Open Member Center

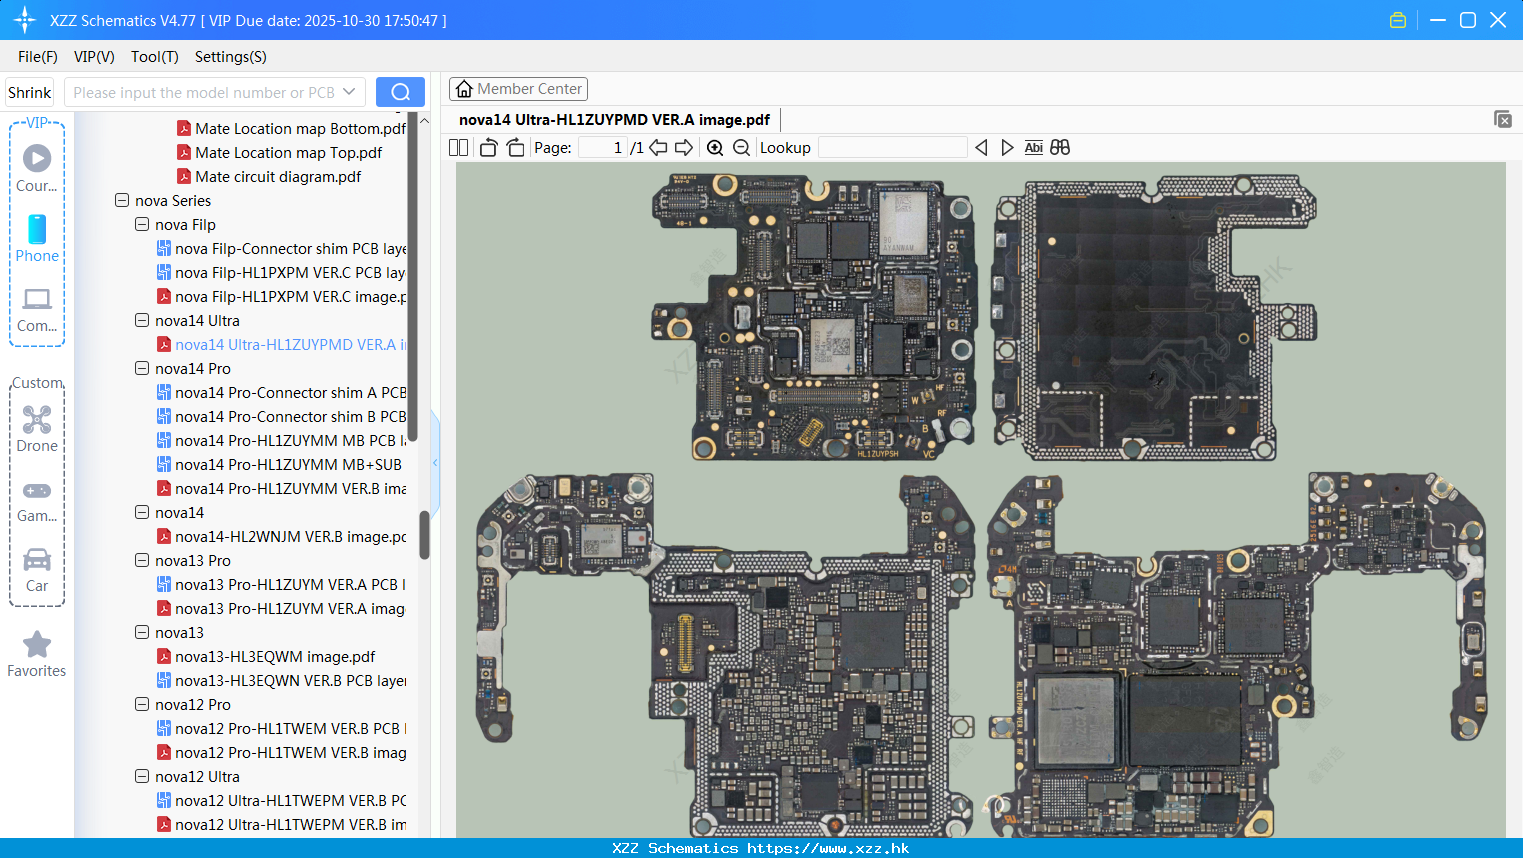point(518,89)
